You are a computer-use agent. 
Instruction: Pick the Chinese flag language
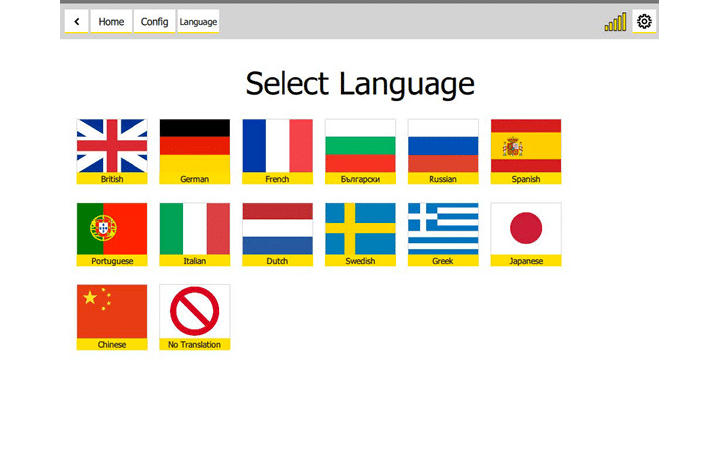tap(112, 317)
